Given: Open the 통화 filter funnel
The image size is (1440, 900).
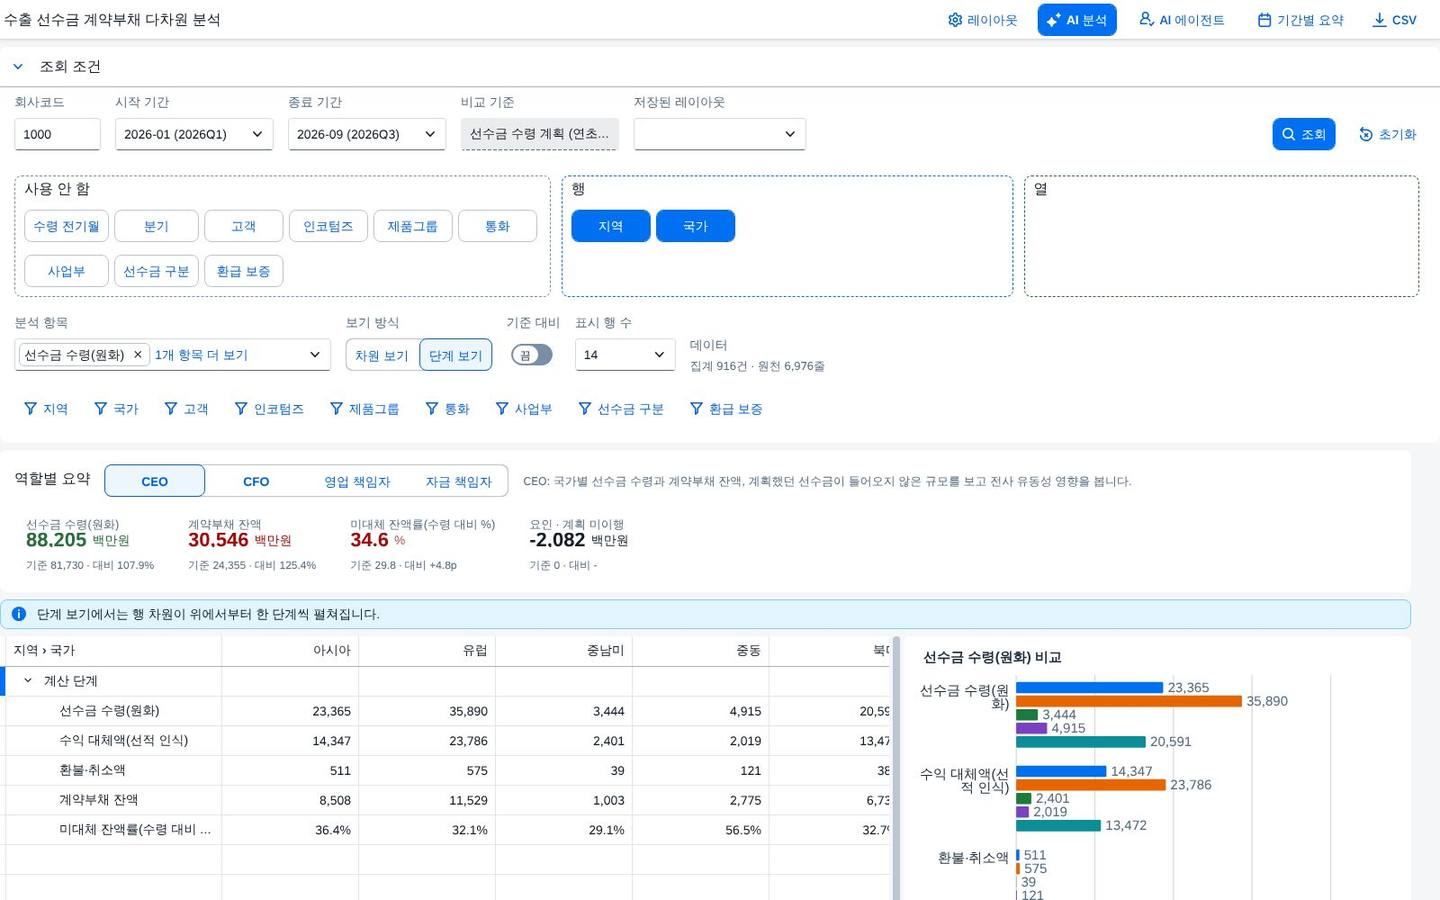Looking at the screenshot, I should tap(447, 409).
